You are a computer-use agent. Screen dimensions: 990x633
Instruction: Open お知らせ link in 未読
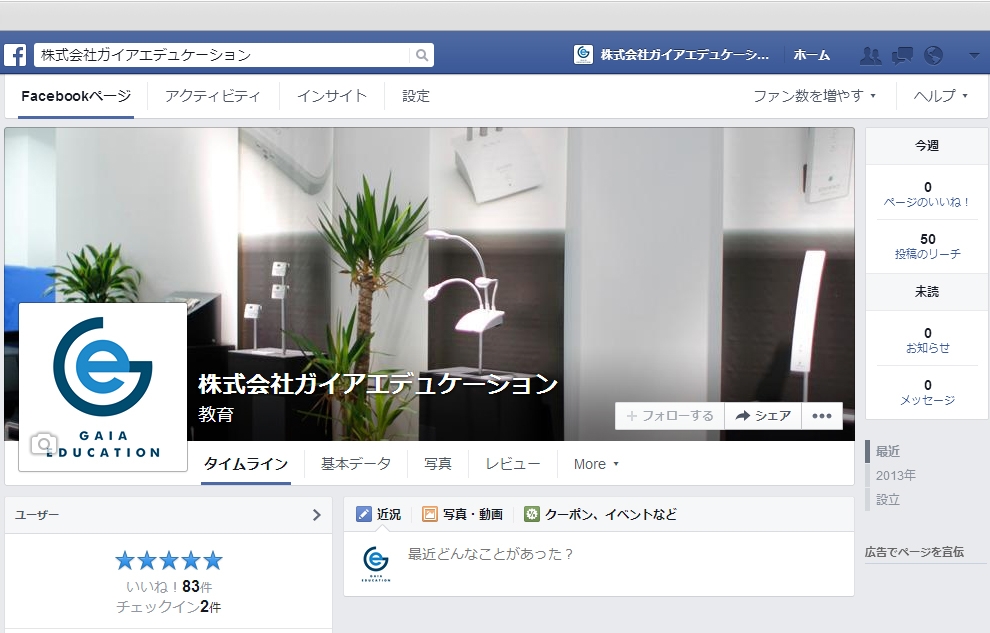pyautogui.click(x=927, y=348)
